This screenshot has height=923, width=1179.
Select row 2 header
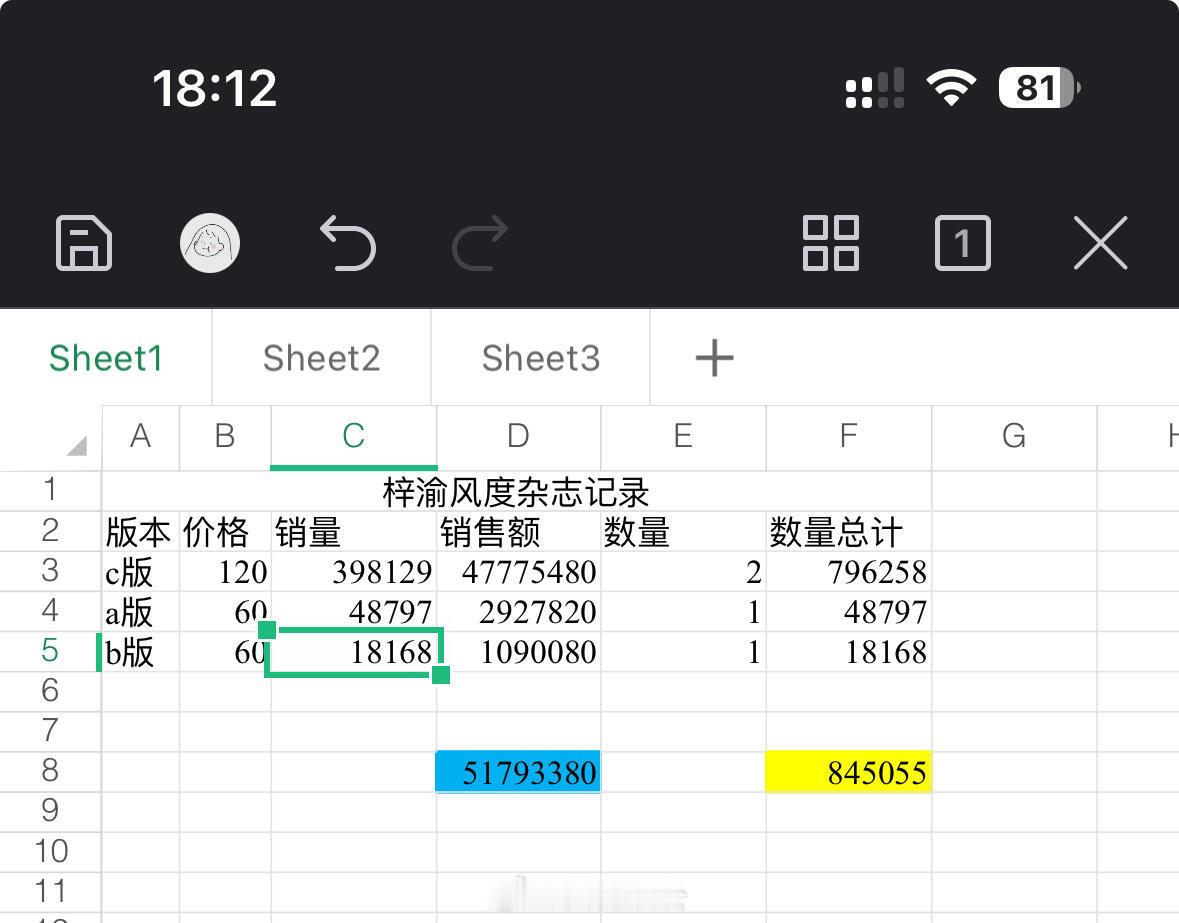pos(50,531)
